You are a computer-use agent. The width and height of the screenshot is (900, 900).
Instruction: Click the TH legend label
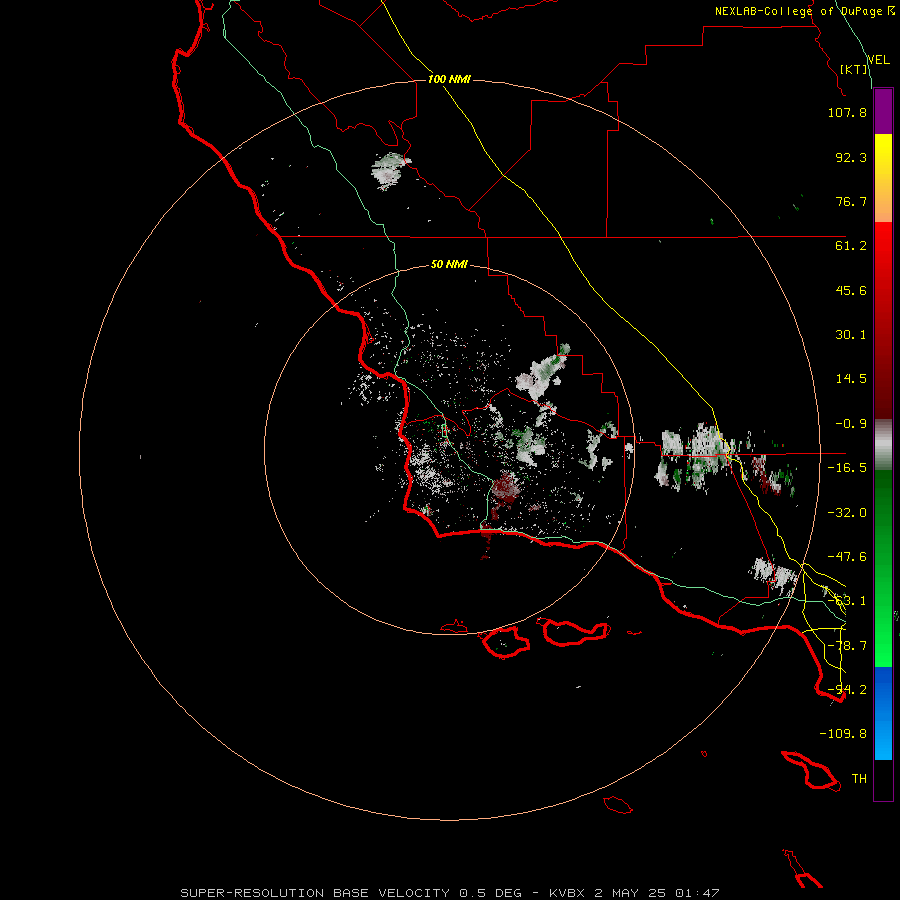click(859, 779)
